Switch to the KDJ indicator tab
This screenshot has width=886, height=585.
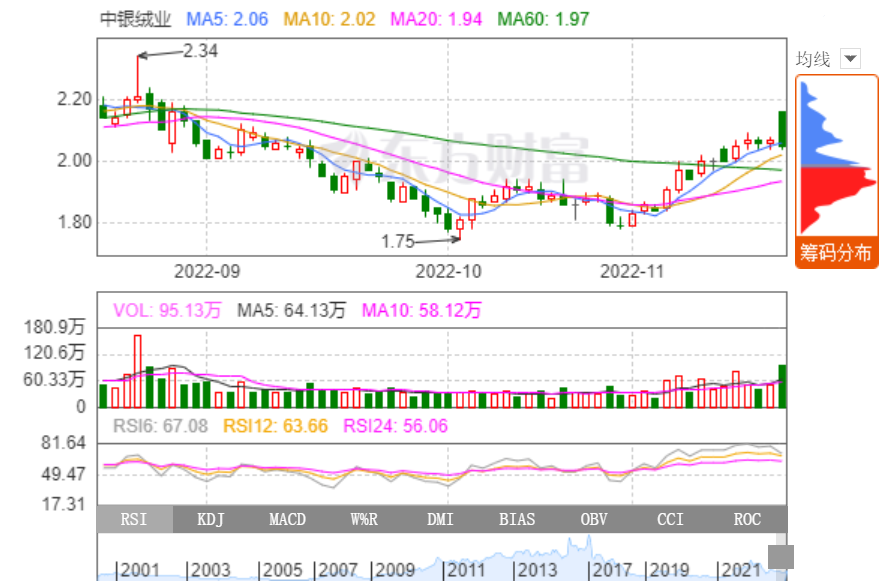point(210,519)
